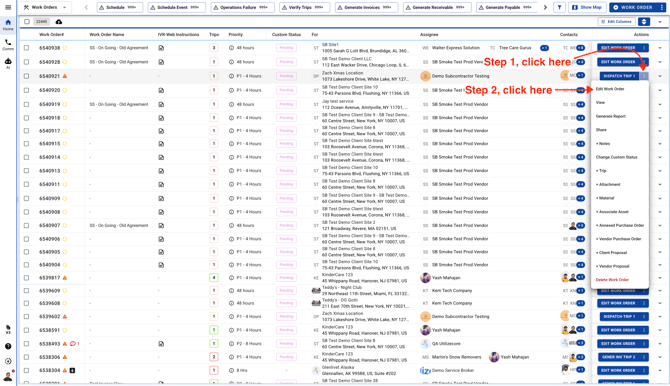
Task: Expand row details for work order 6538591
Action: (660, 330)
